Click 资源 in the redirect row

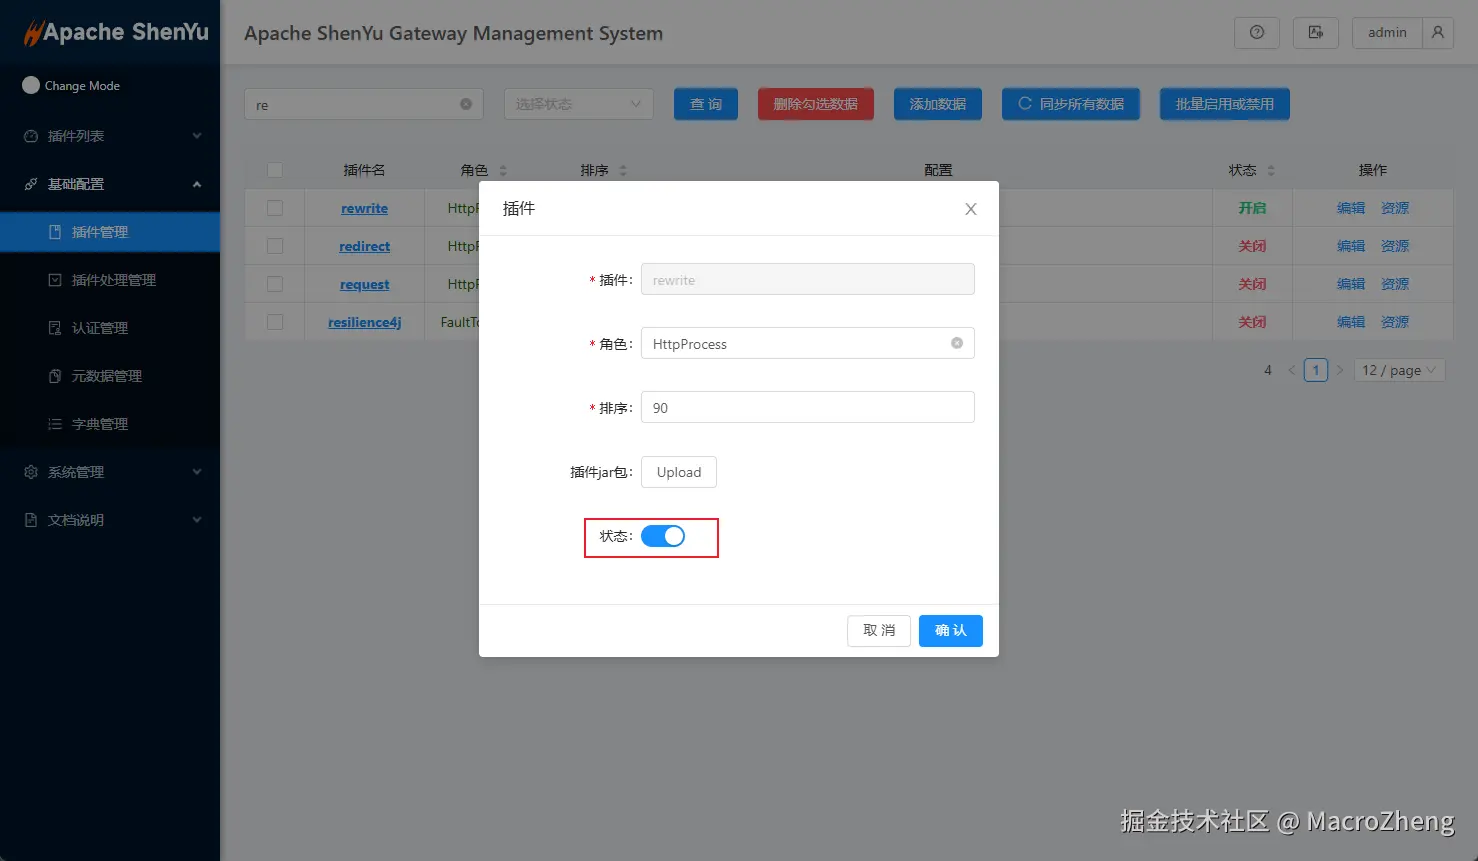point(1395,246)
